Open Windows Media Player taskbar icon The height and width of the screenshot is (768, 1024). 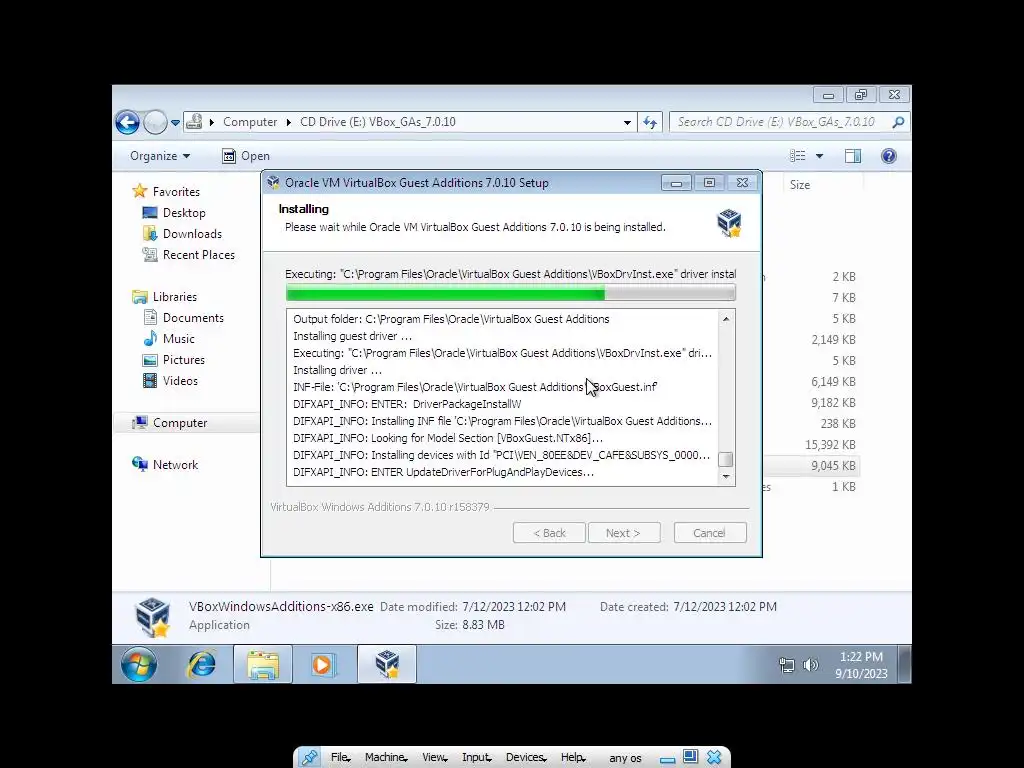[x=323, y=665]
